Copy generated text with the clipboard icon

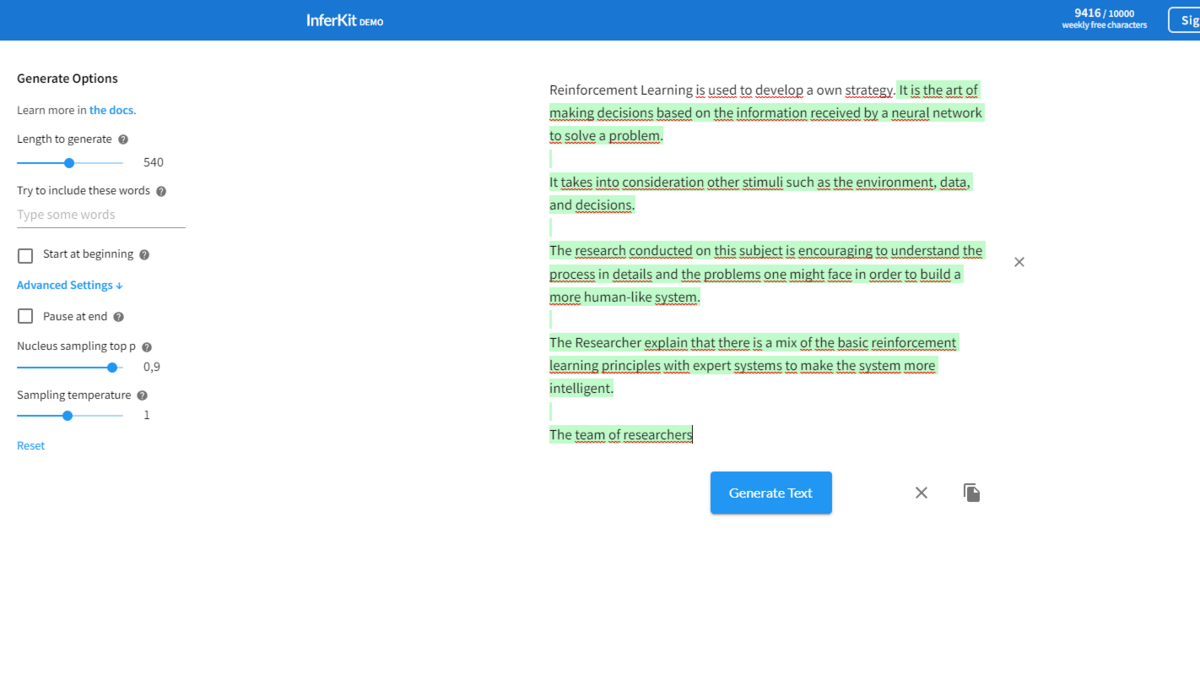[971, 493]
